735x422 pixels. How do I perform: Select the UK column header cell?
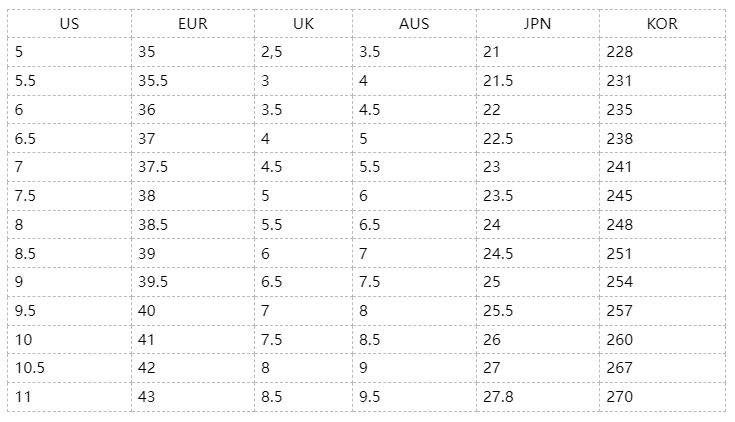click(x=303, y=24)
